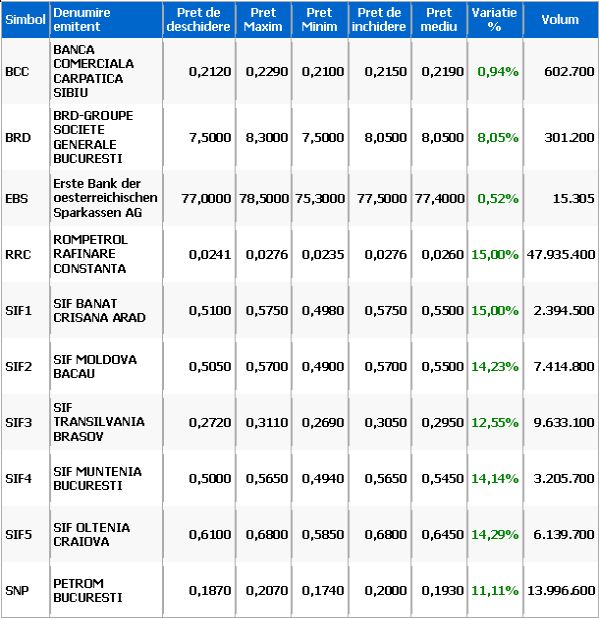The height and width of the screenshot is (619, 599).
Task: Select the RRC symbol cell
Action: pos(18,255)
